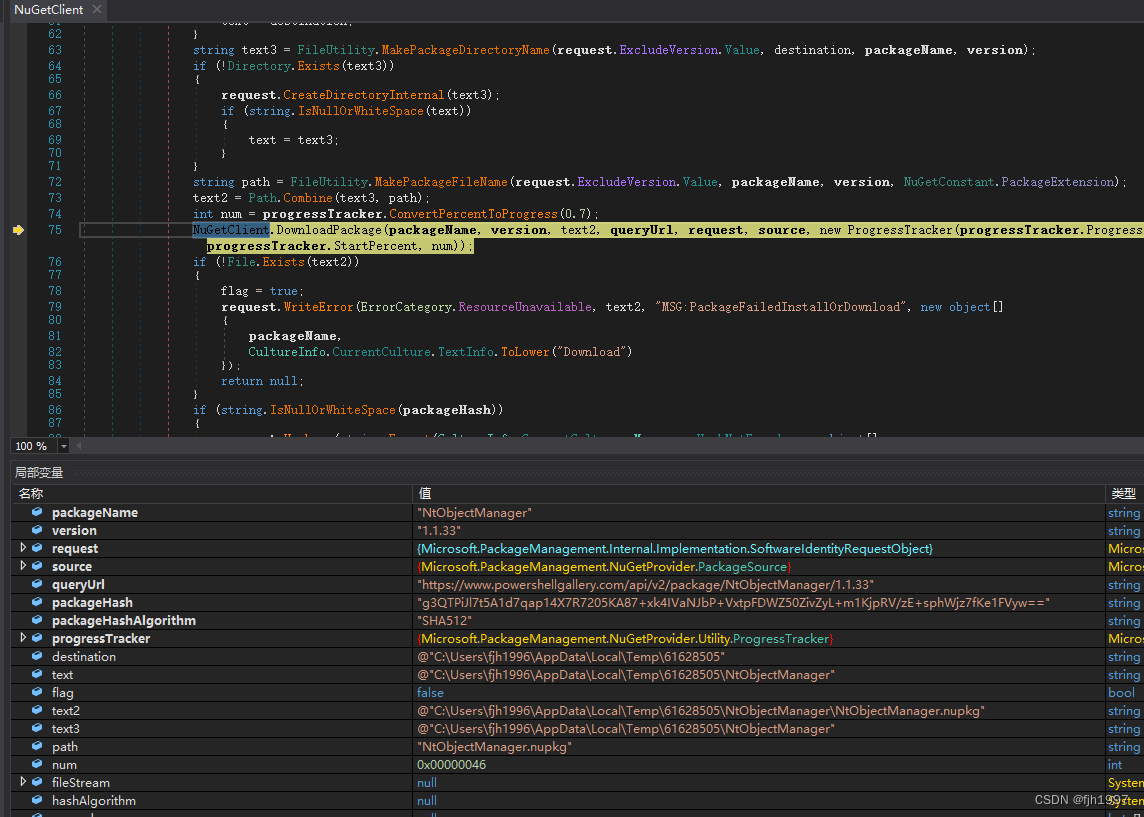Image resolution: width=1144 pixels, height=817 pixels.
Task: Sort locals by the 名称 column header
Action: click(x=31, y=494)
